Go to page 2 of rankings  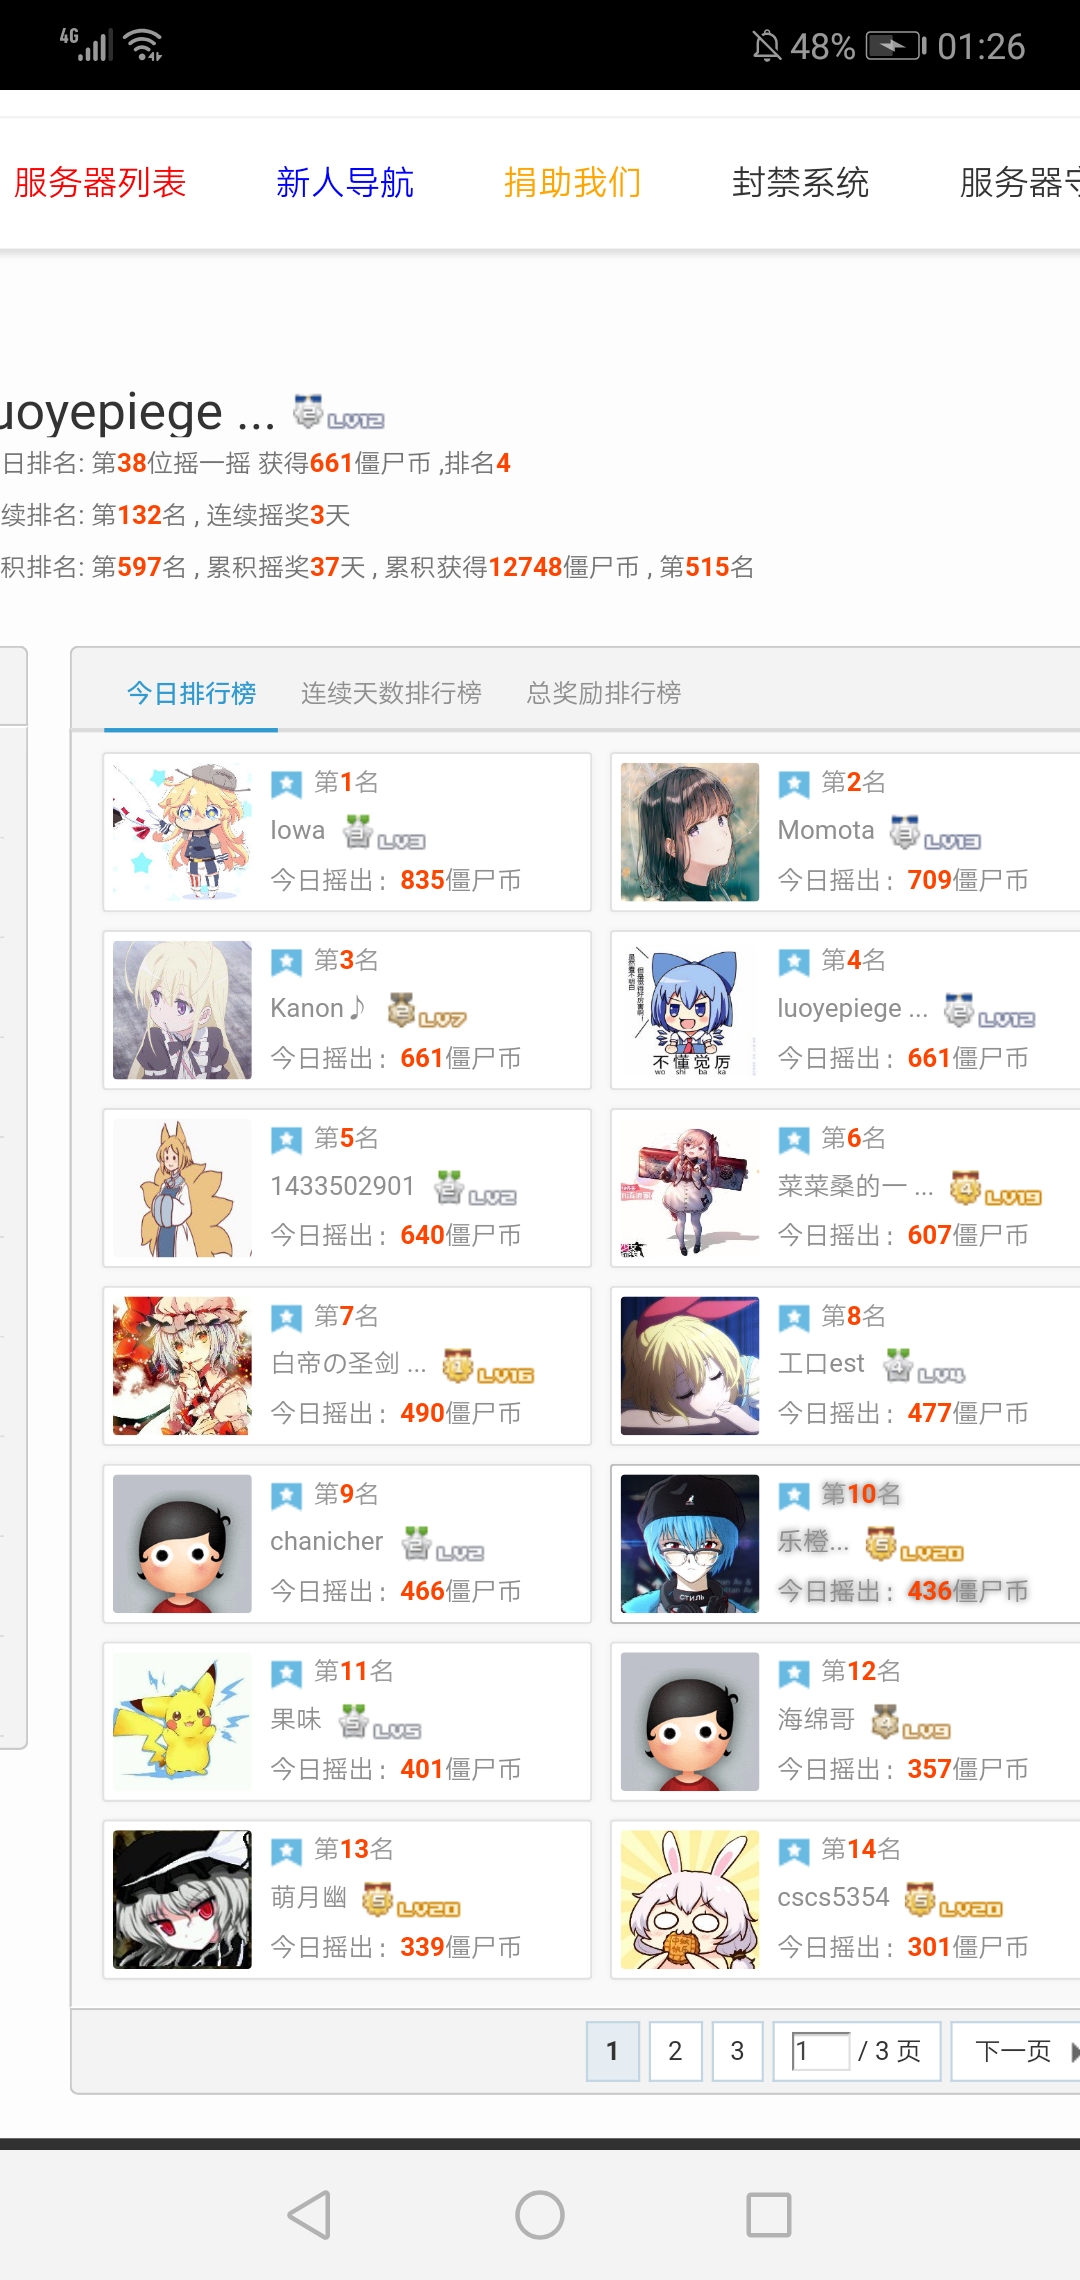pyautogui.click(x=675, y=2051)
